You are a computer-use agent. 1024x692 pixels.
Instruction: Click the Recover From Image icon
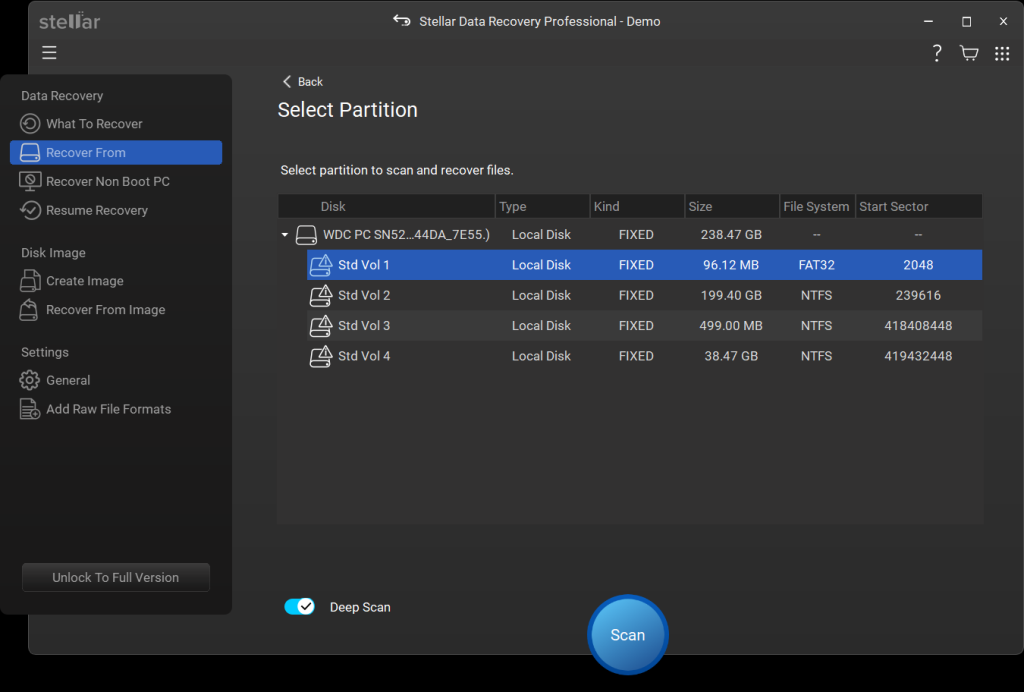pos(29,309)
